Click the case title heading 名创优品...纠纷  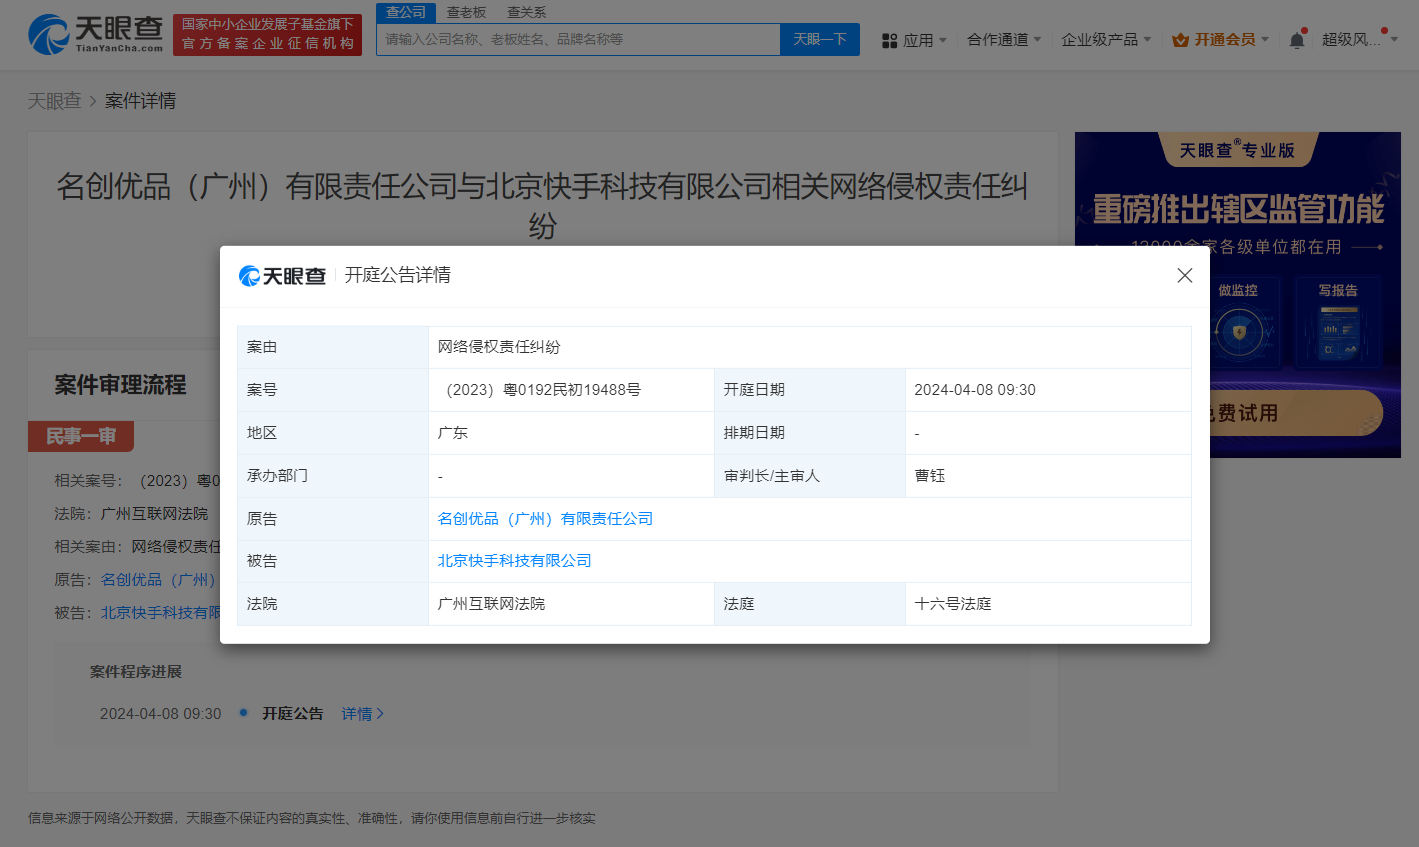point(542,206)
